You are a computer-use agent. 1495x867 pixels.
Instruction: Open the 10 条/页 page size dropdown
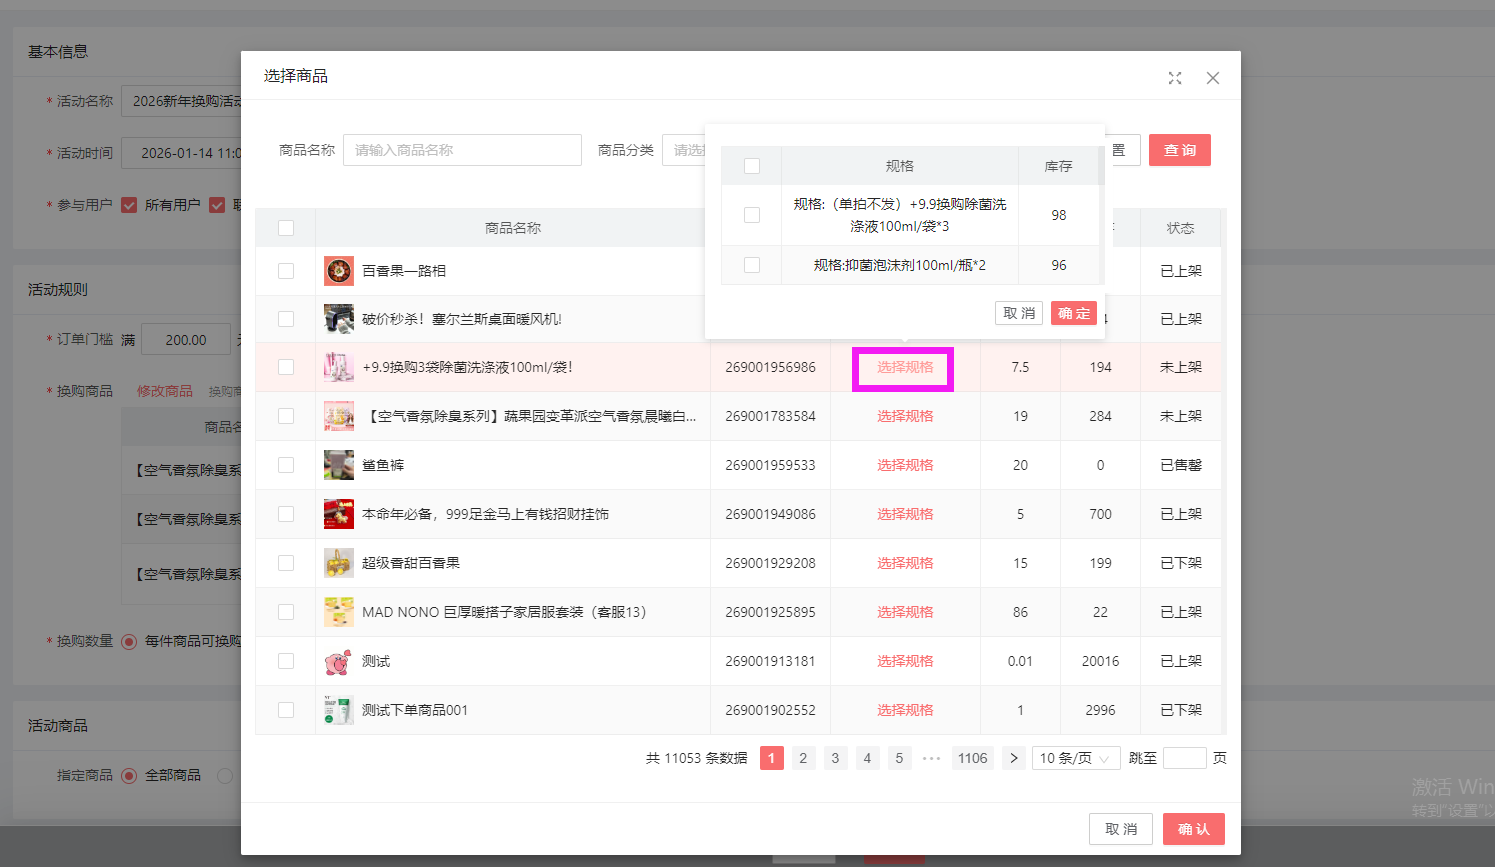point(1075,758)
